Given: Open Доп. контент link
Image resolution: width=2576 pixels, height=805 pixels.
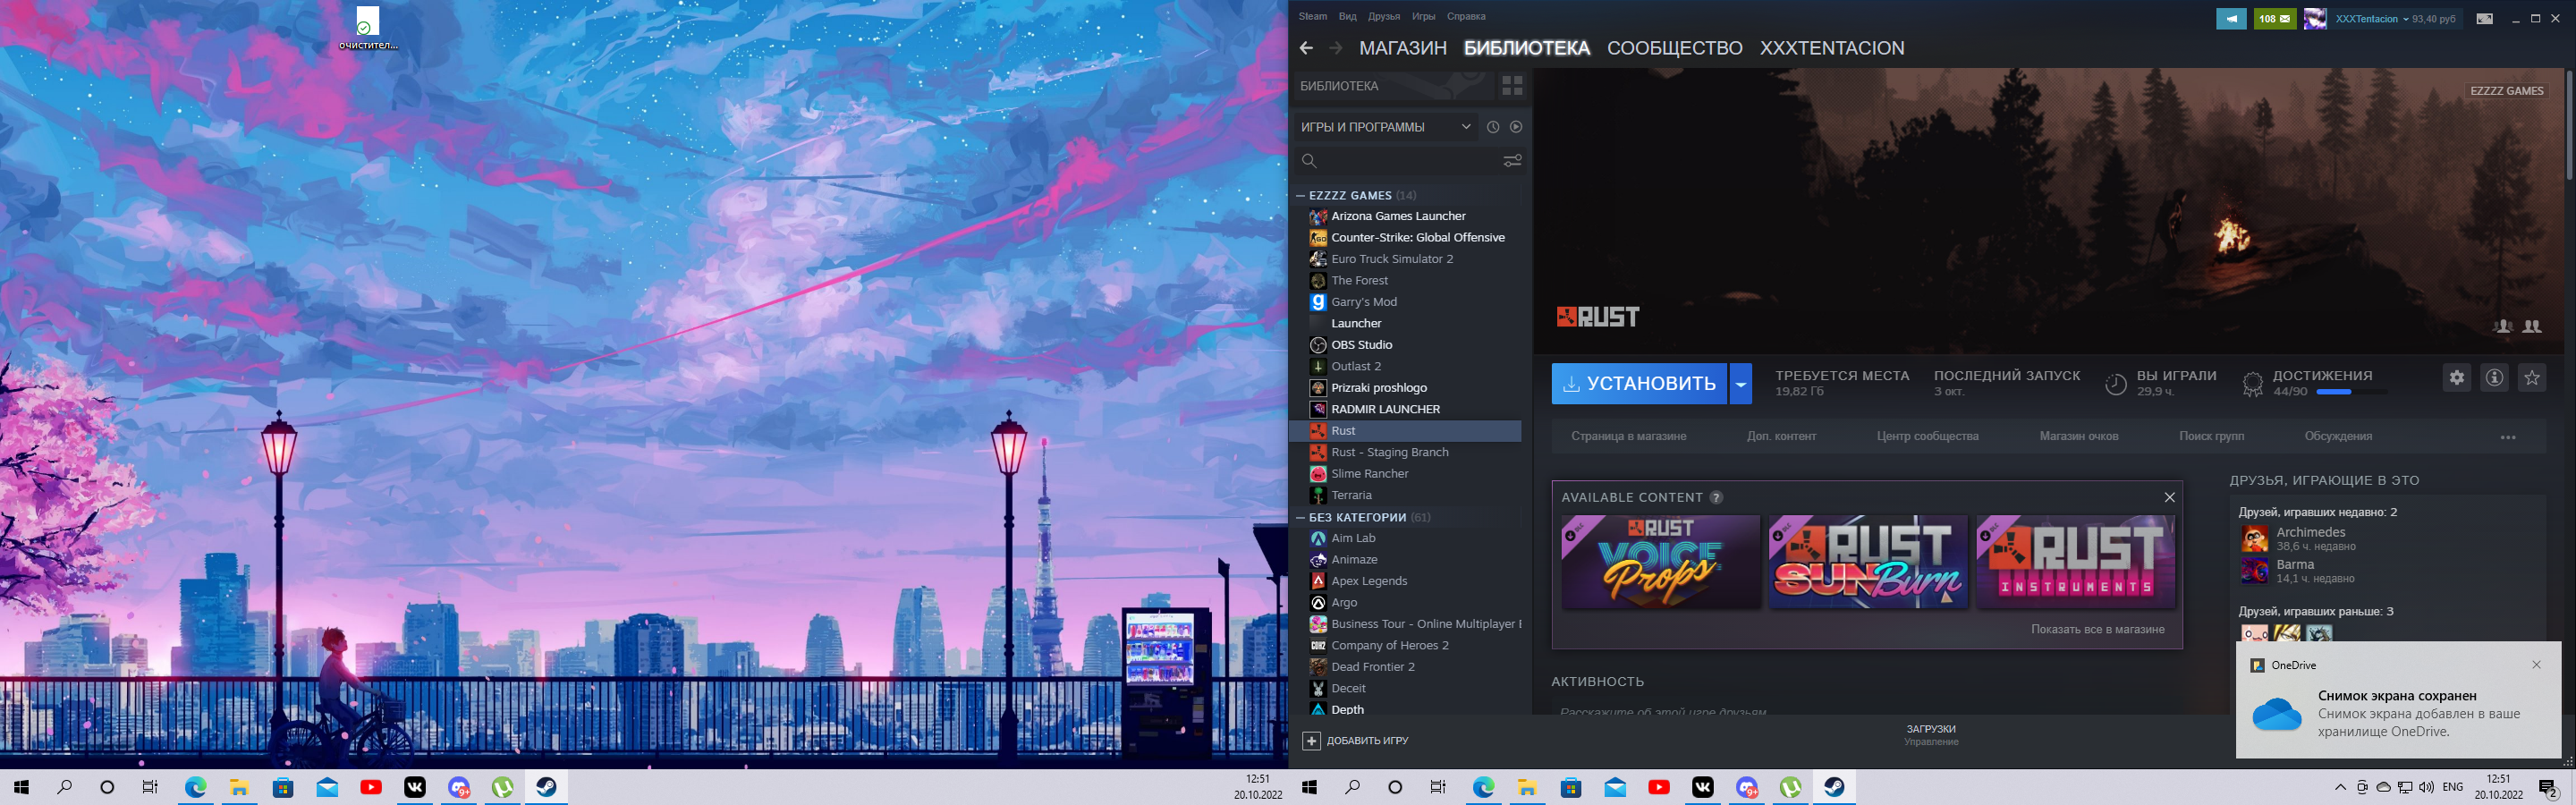Looking at the screenshot, I should 1781,436.
